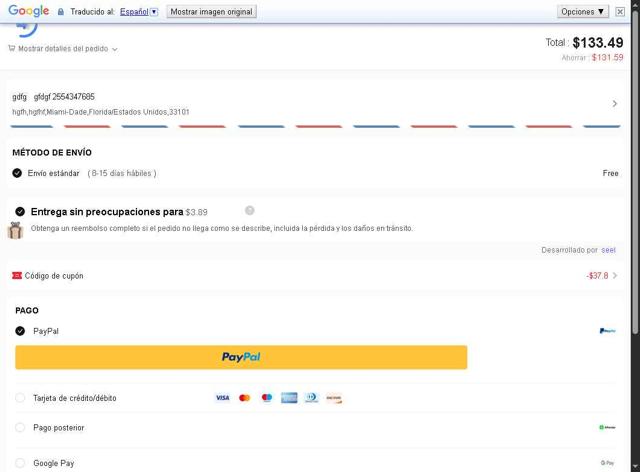Screen dimensions: 640x472
Task: Click Mostrar imagen original button
Action: (211, 12)
